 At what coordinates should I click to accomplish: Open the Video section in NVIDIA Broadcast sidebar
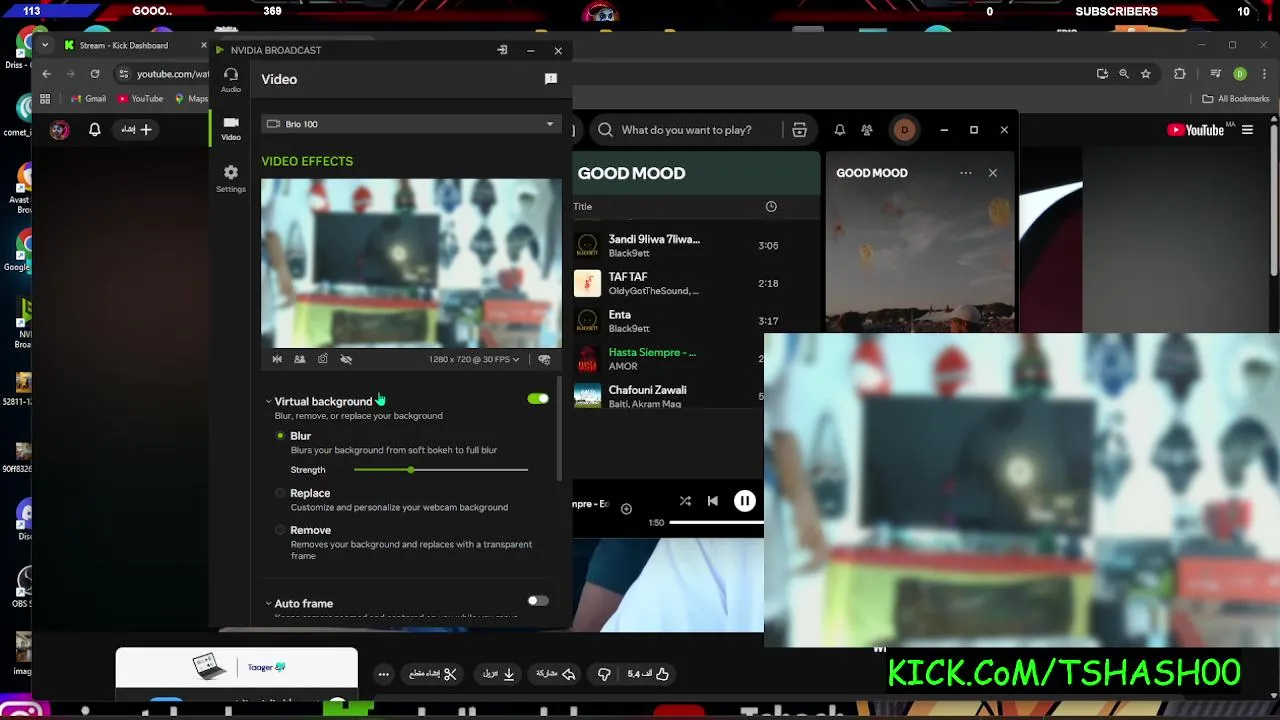click(x=231, y=128)
